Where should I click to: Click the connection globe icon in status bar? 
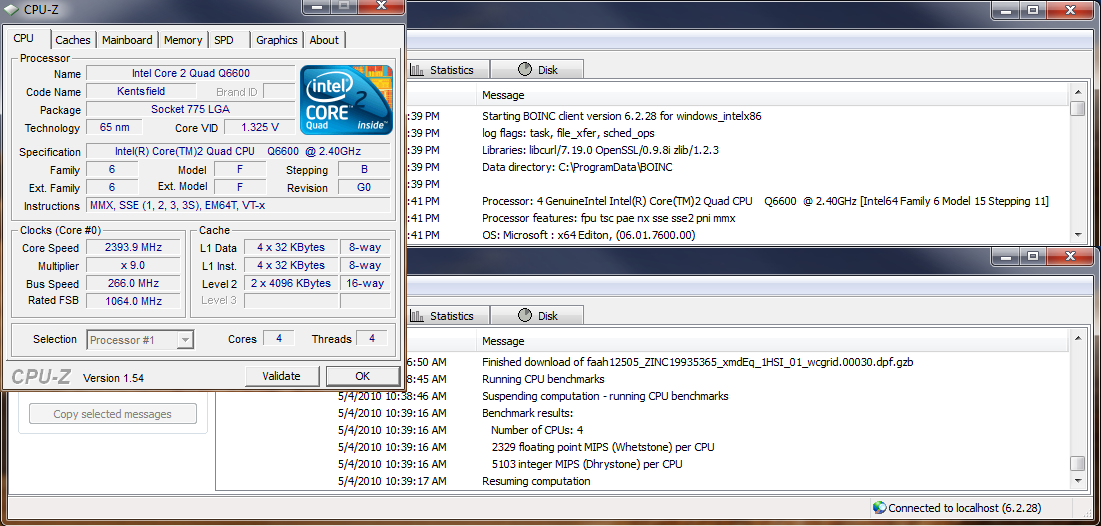pos(879,508)
